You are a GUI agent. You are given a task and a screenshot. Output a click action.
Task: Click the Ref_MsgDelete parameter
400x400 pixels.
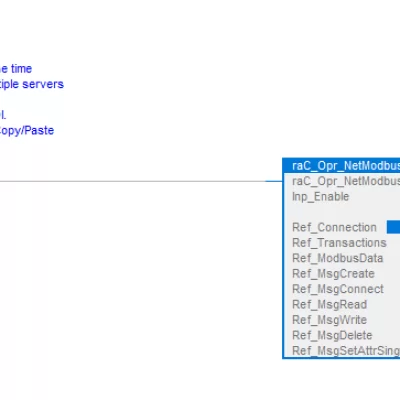coord(332,335)
